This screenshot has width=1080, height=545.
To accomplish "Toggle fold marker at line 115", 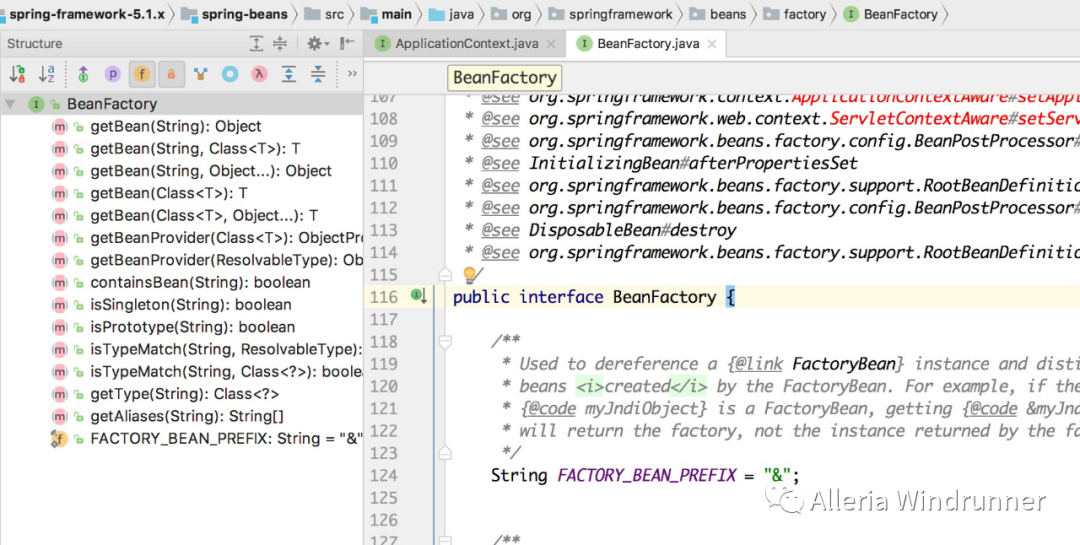I will coord(445,275).
